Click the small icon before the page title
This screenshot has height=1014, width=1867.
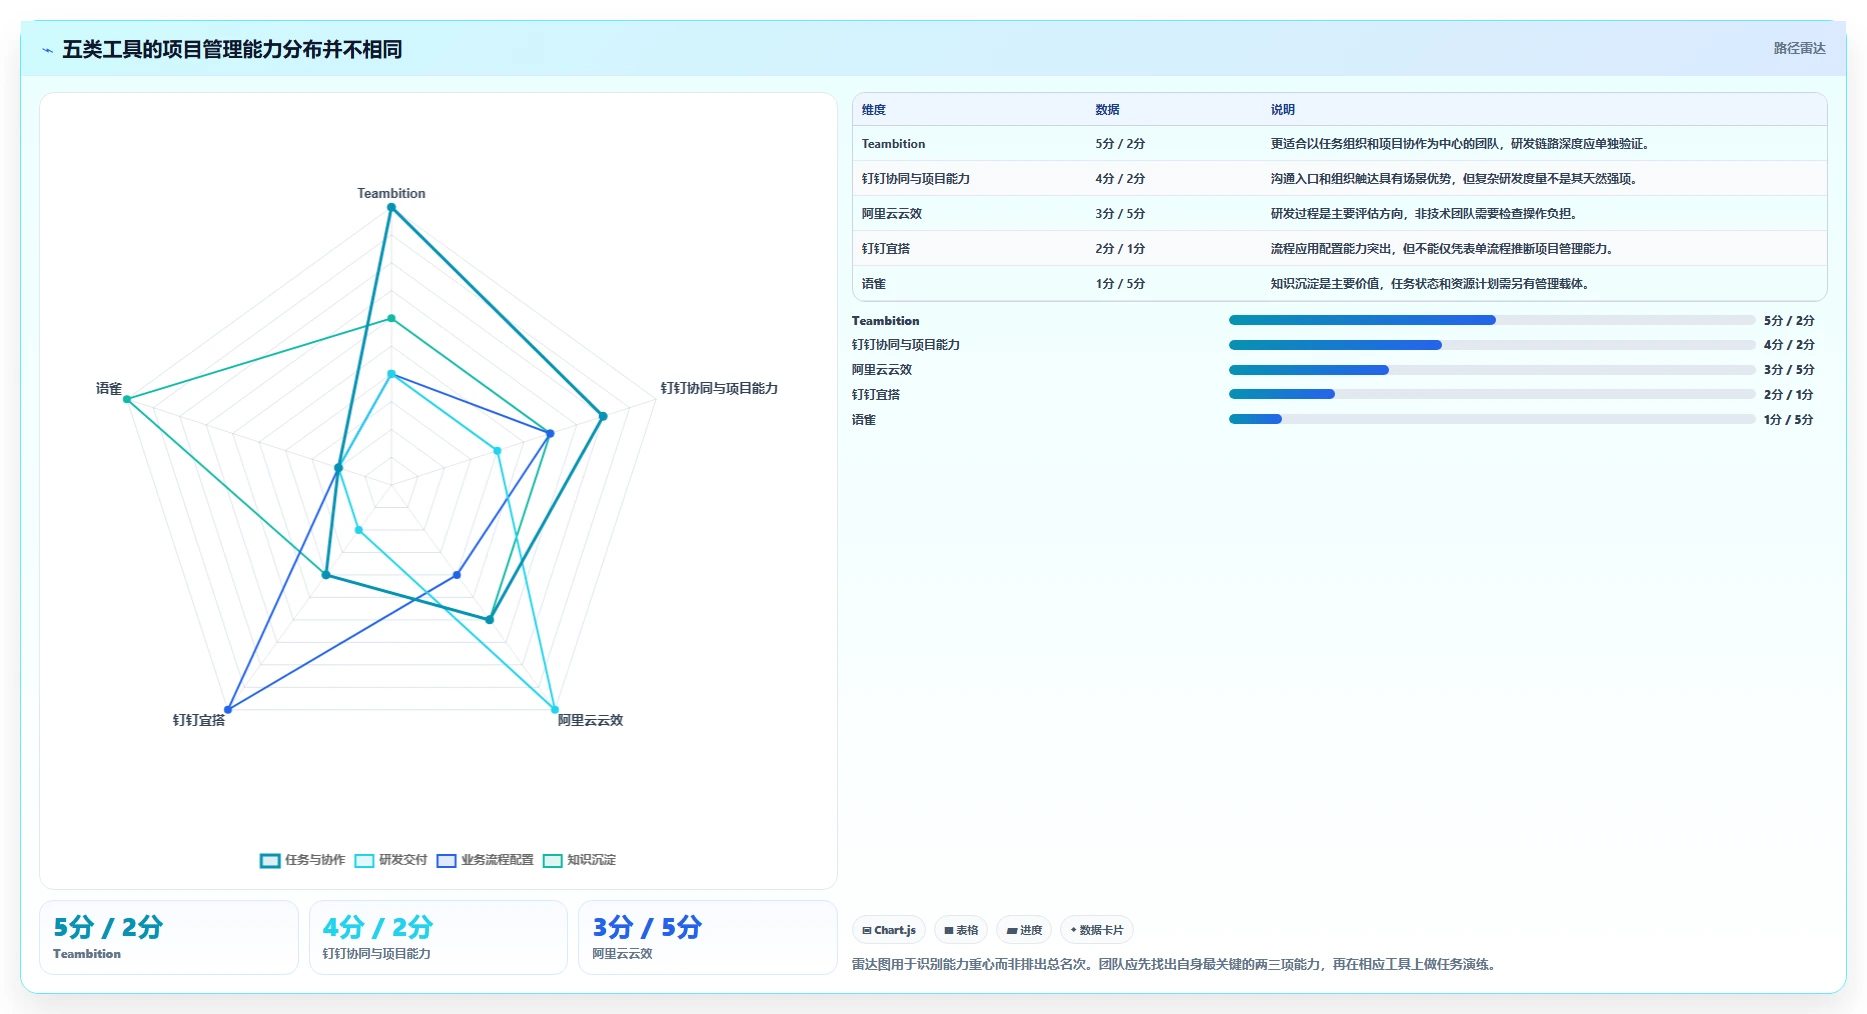click(x=47, y=50)
